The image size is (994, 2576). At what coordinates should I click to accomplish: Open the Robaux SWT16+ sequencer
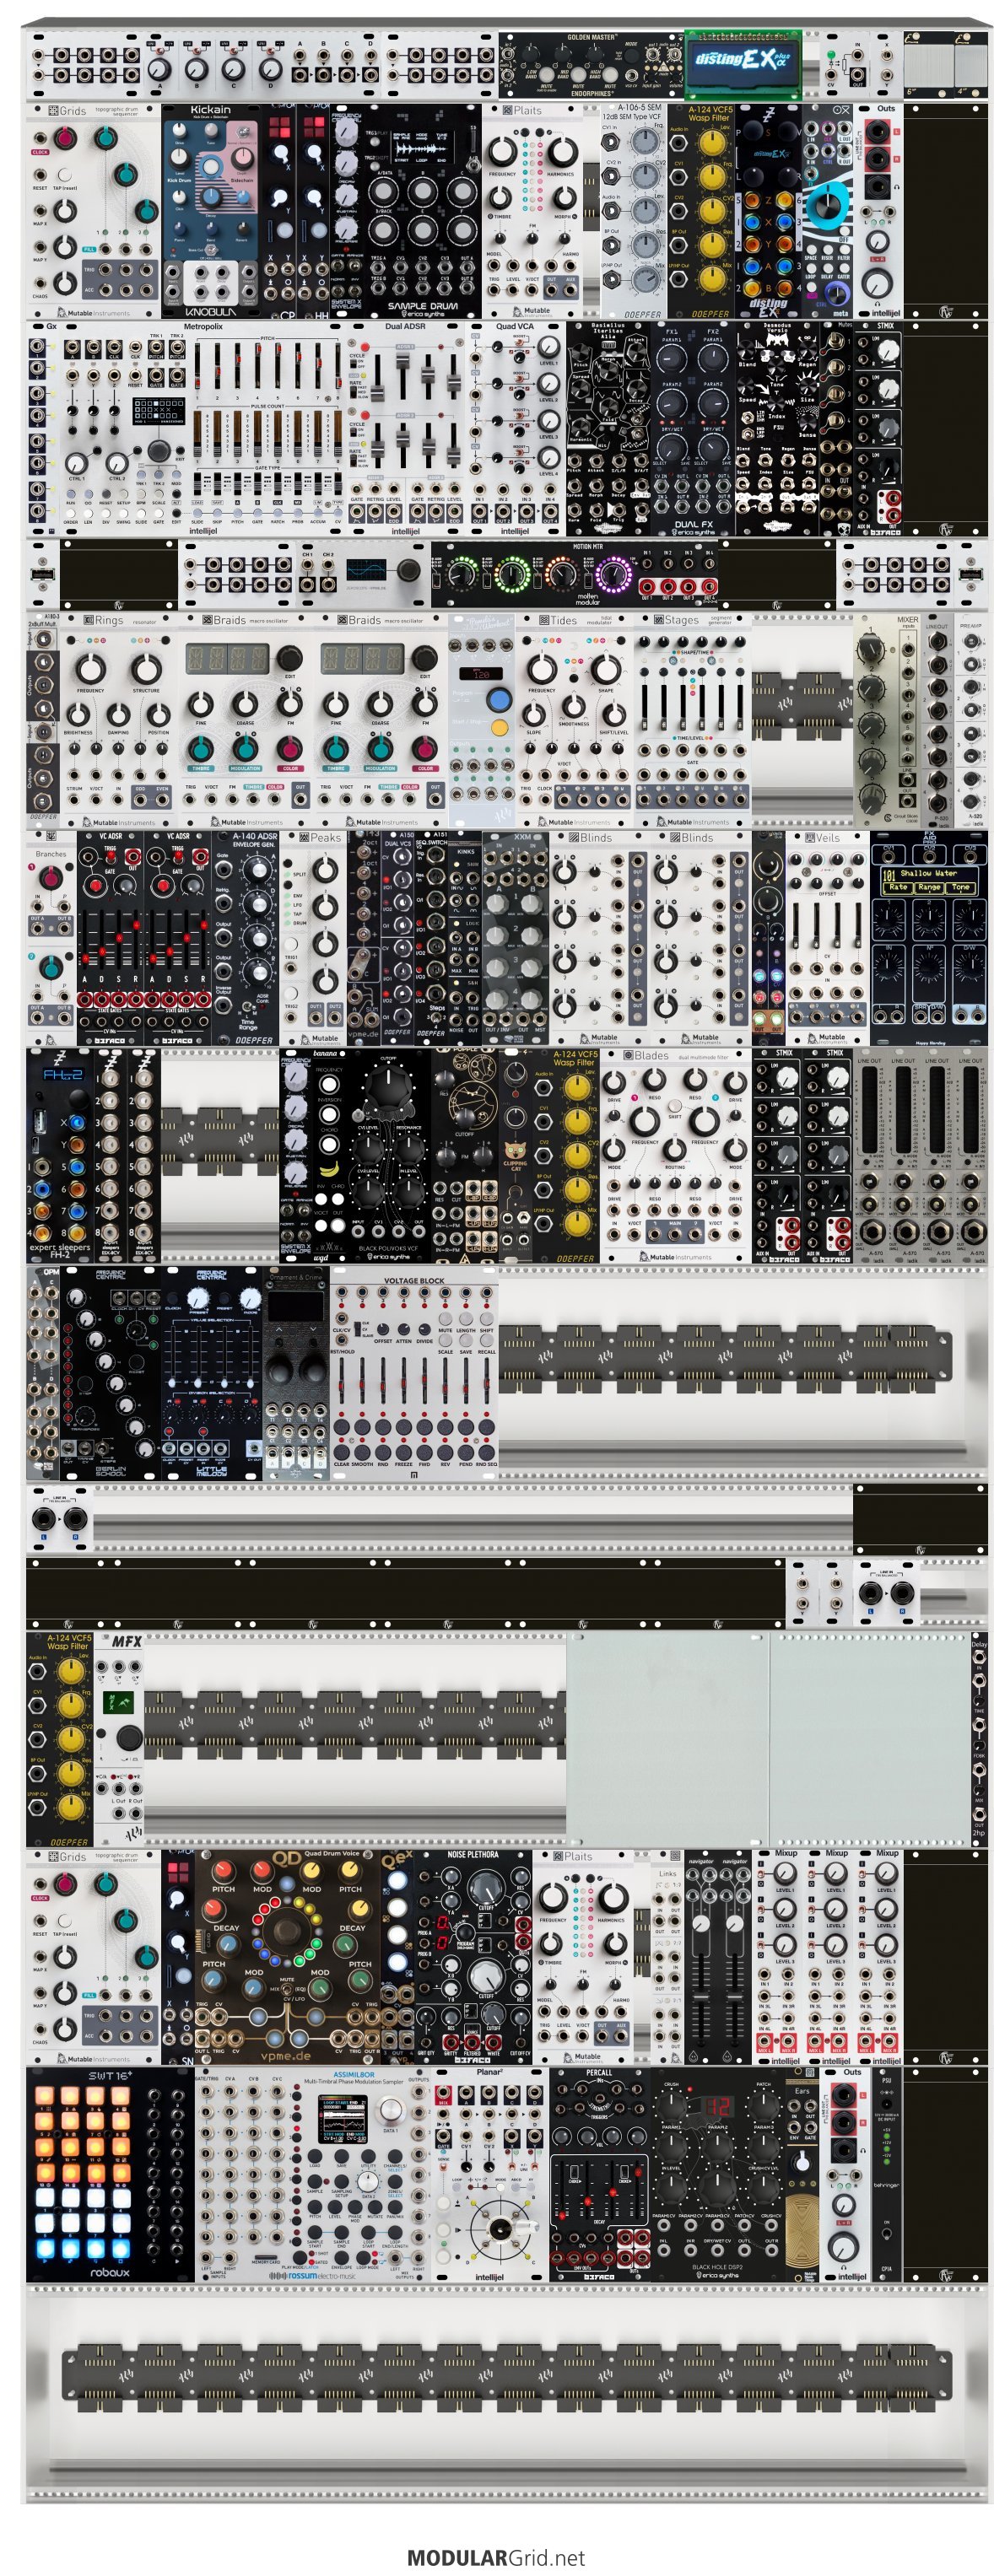[x=110, y=2173]
